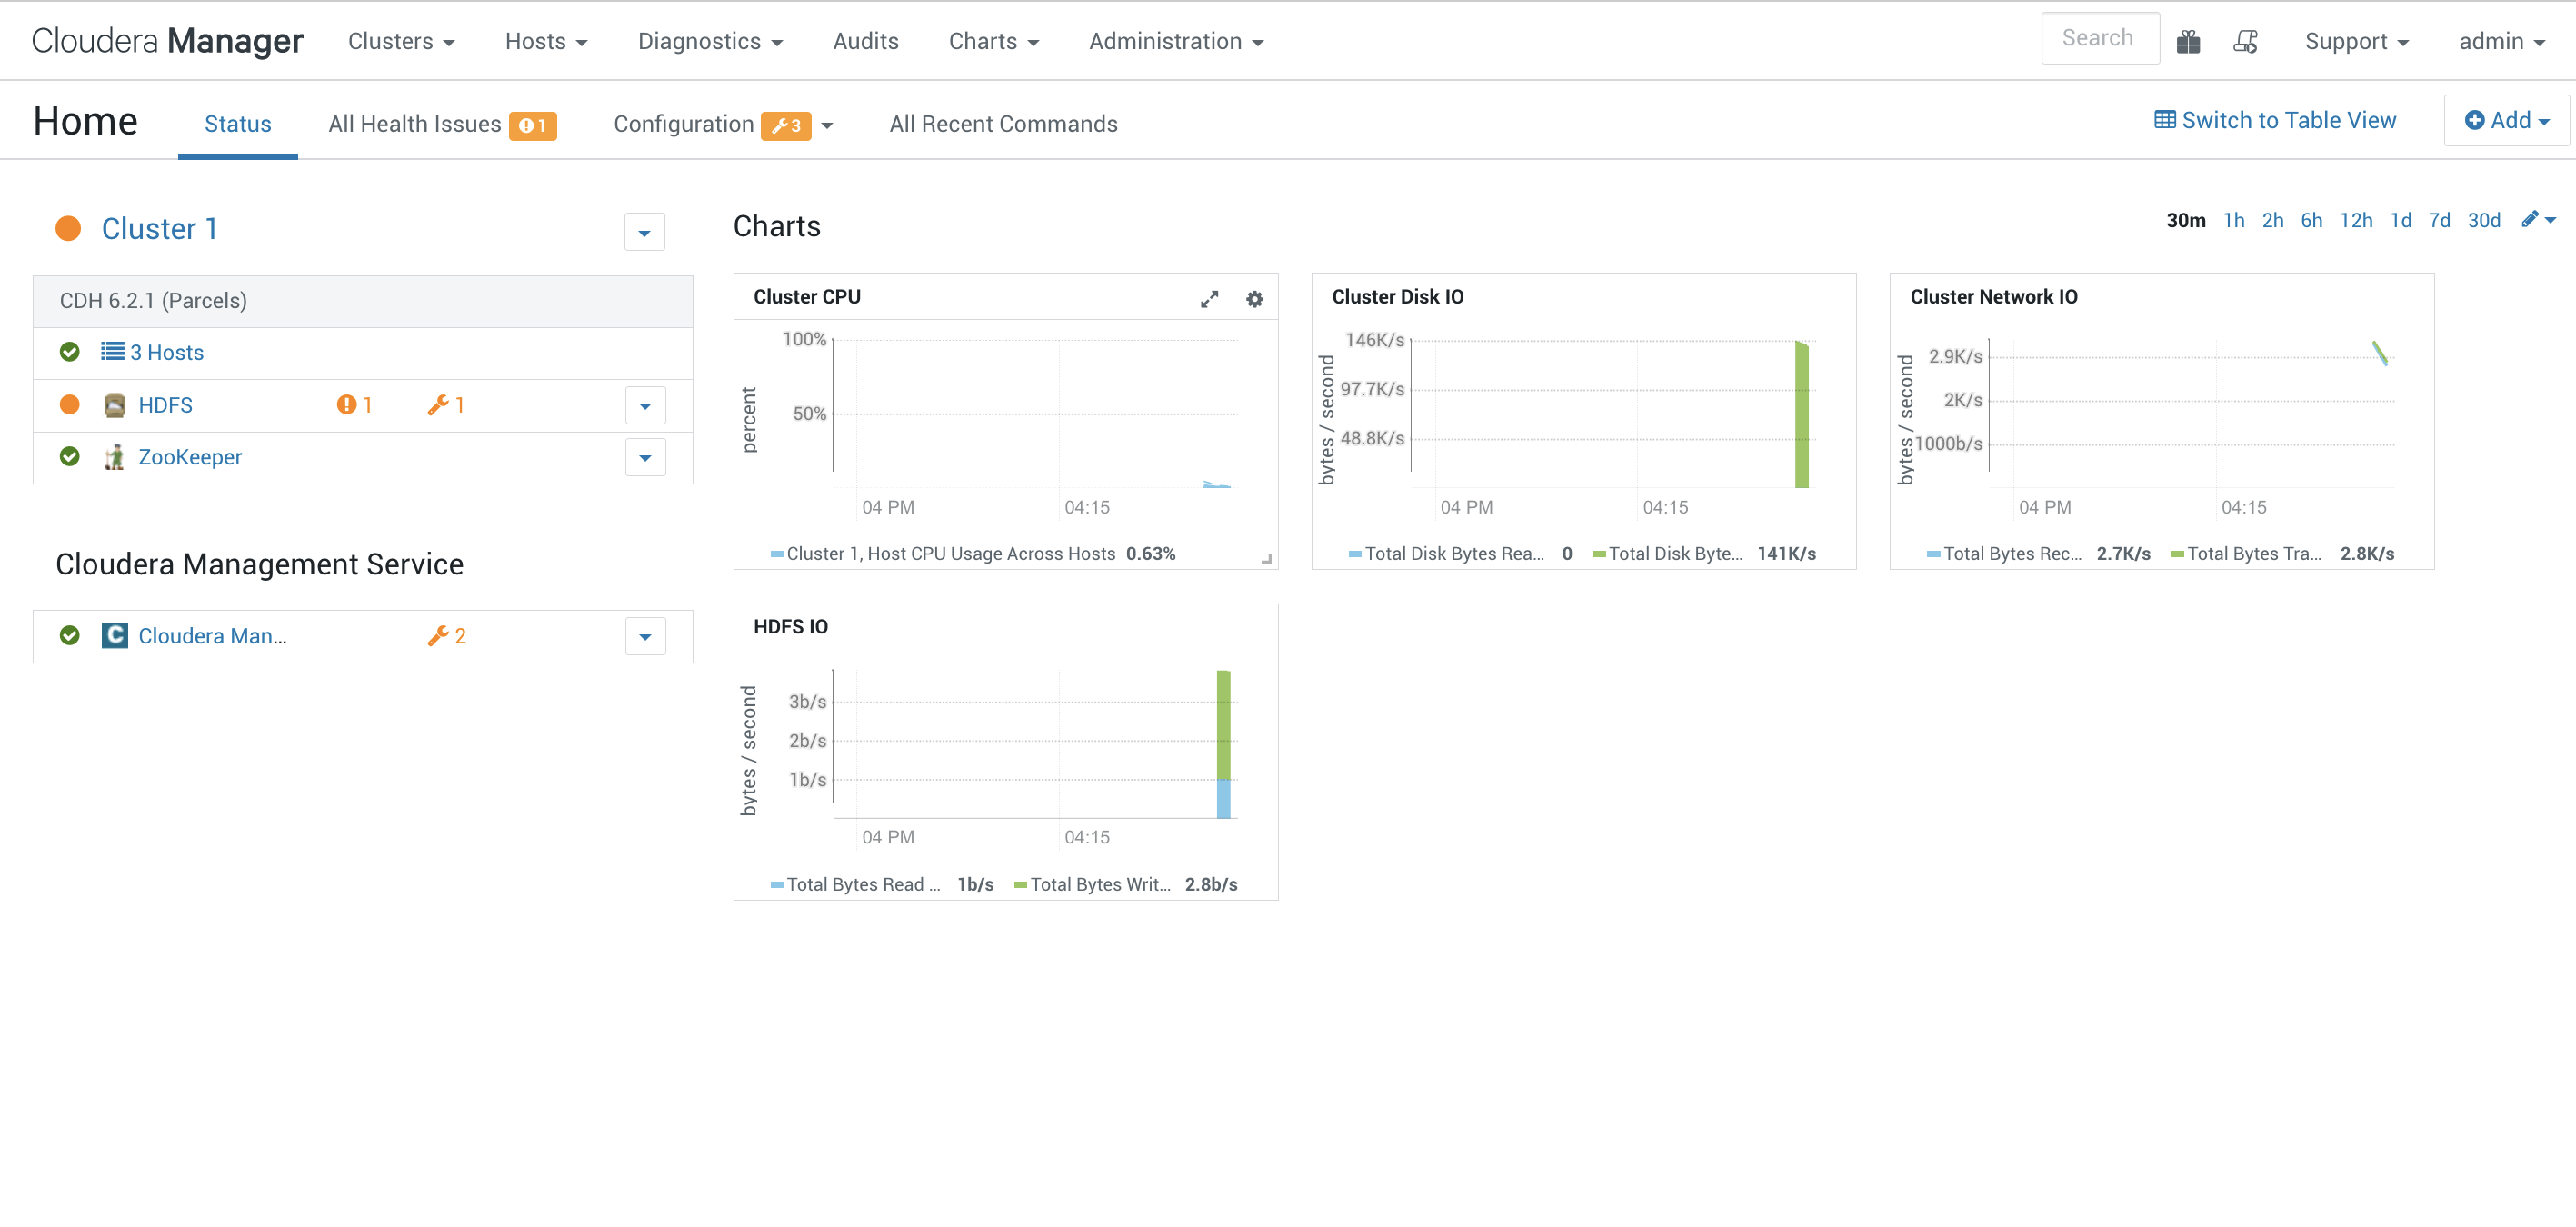
Task: Open running commands icon beside the gift icon
Action: (x=2245, y=41)
